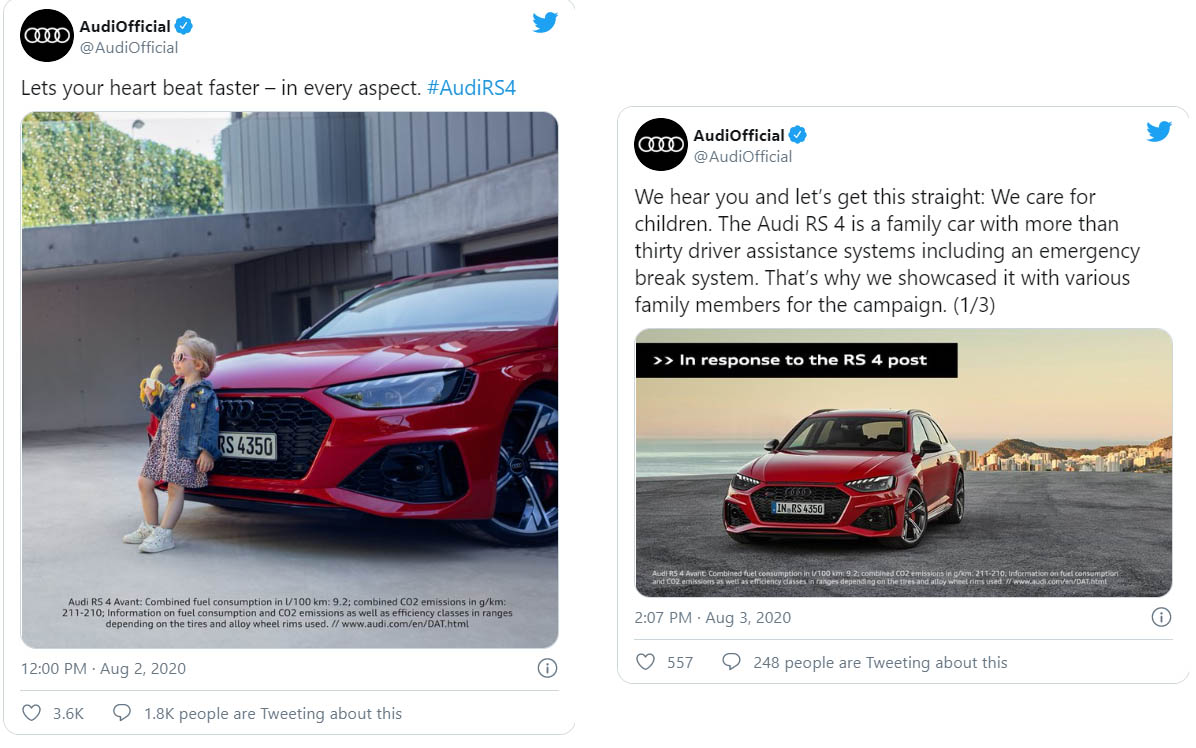Open the RS 4 response post image
The image size is (1196, 748).
click(903, 463)
